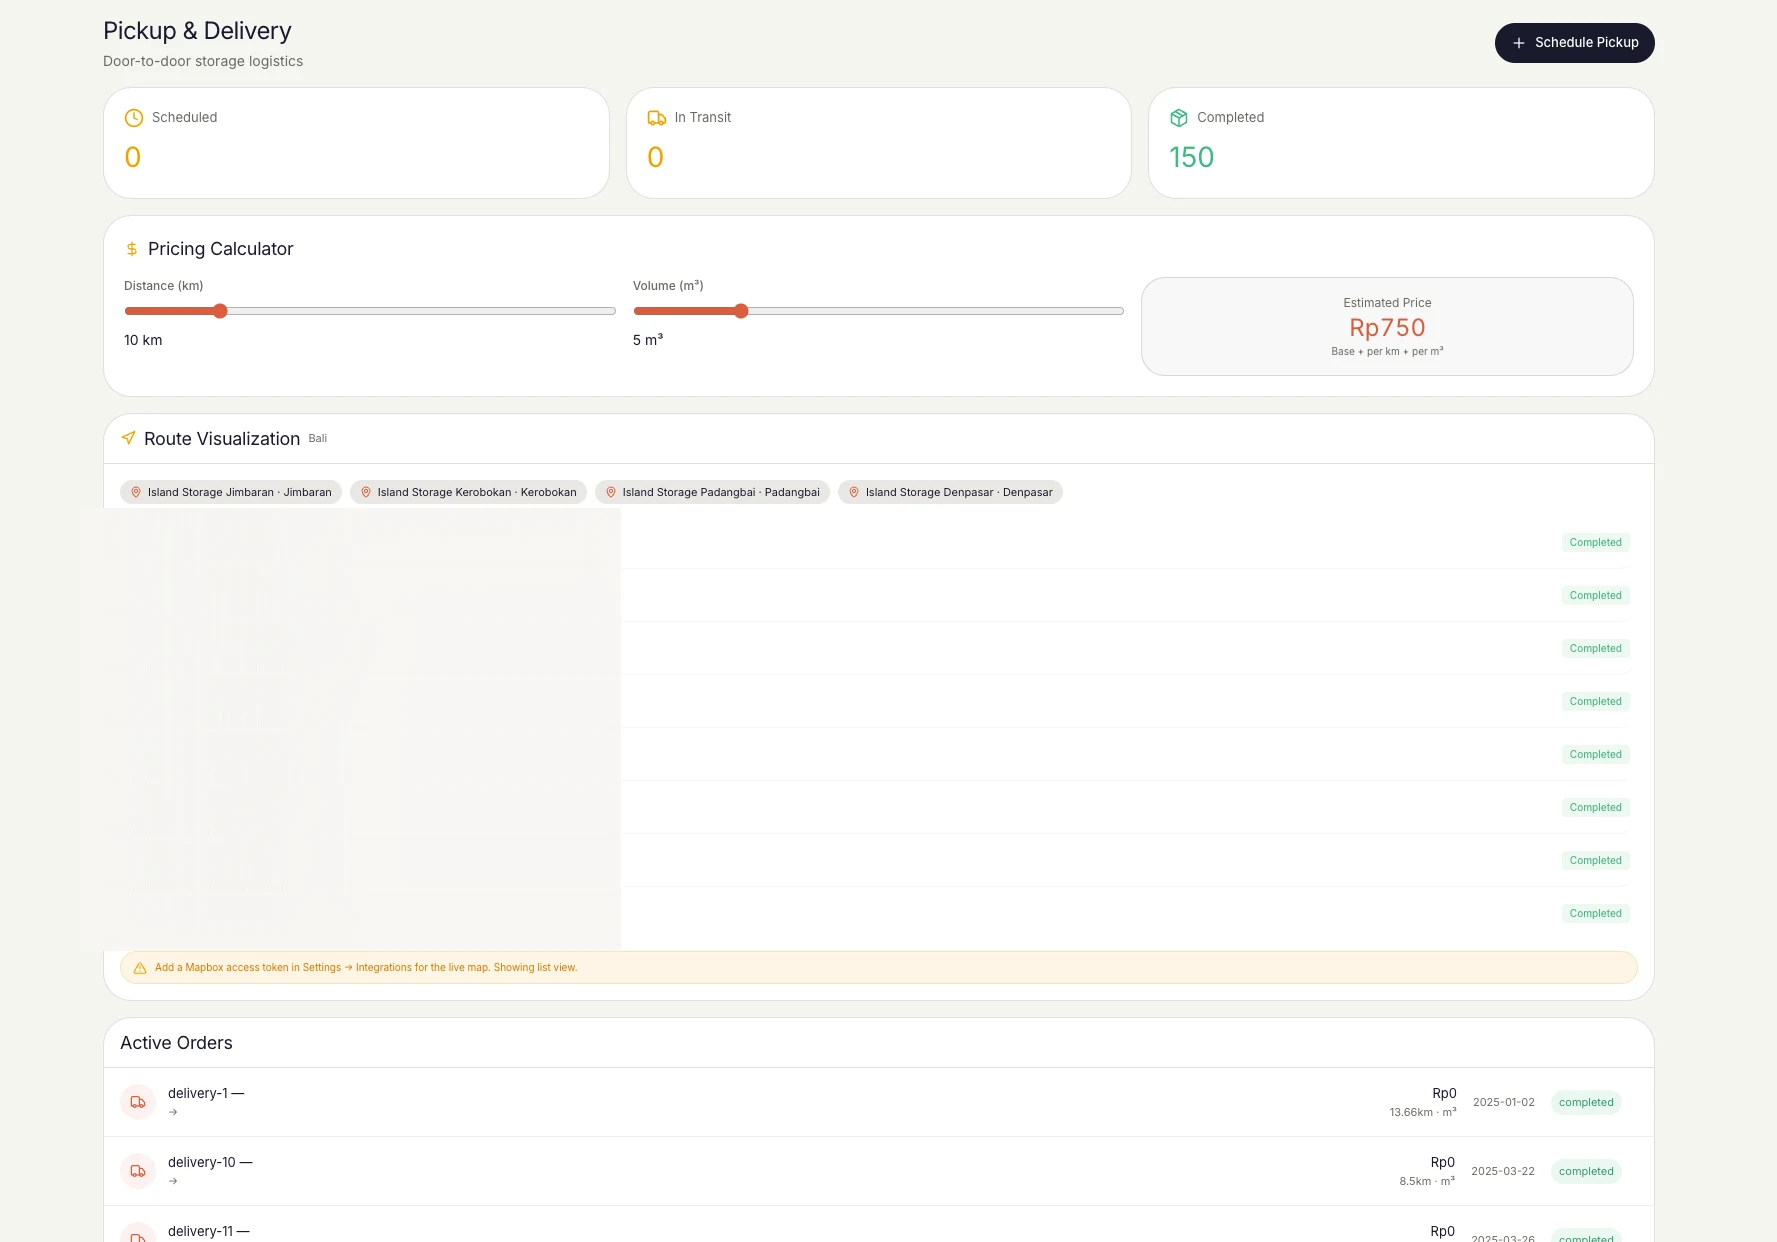Click the Volume slider handle

[x=741, y=311]
